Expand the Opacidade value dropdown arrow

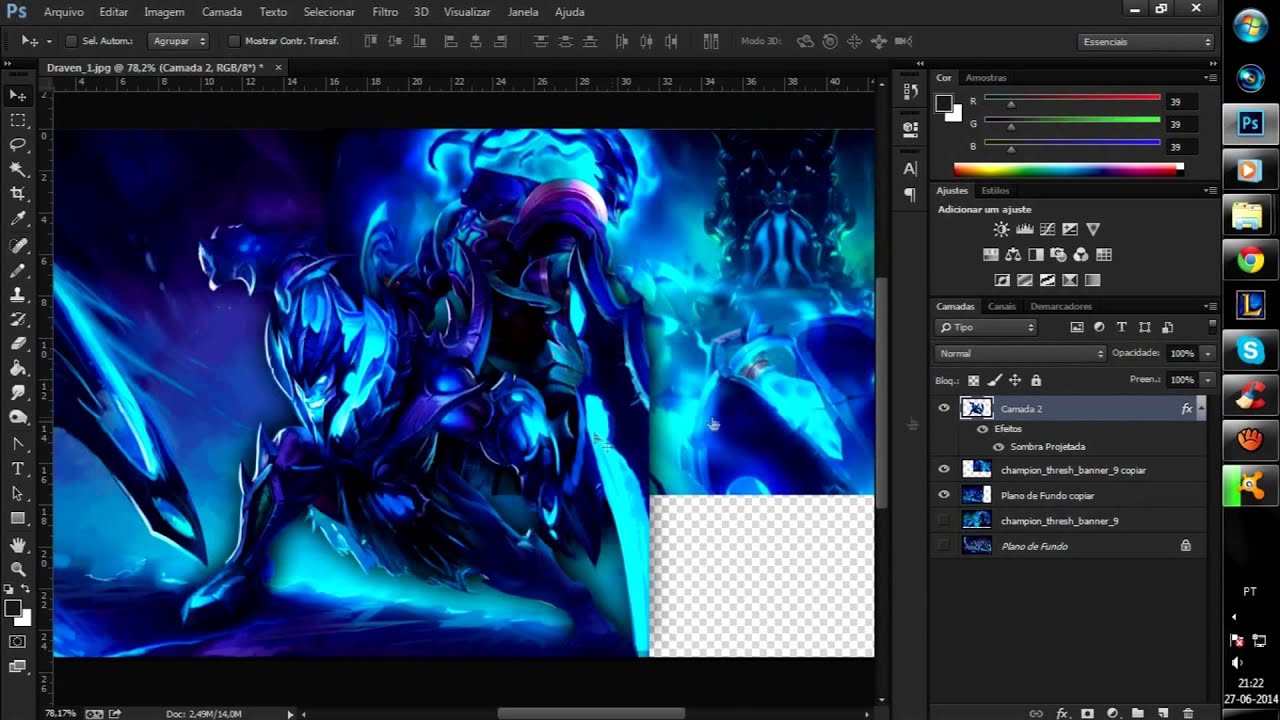[x=1208, y=353]
